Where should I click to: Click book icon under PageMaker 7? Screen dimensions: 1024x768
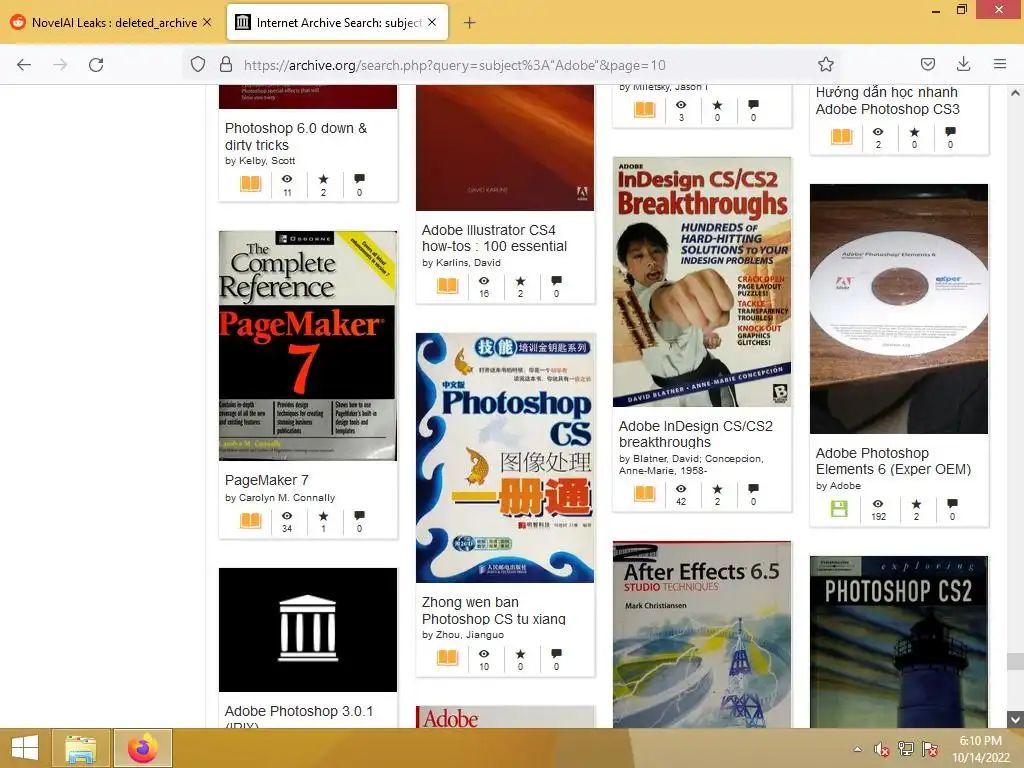251,520
